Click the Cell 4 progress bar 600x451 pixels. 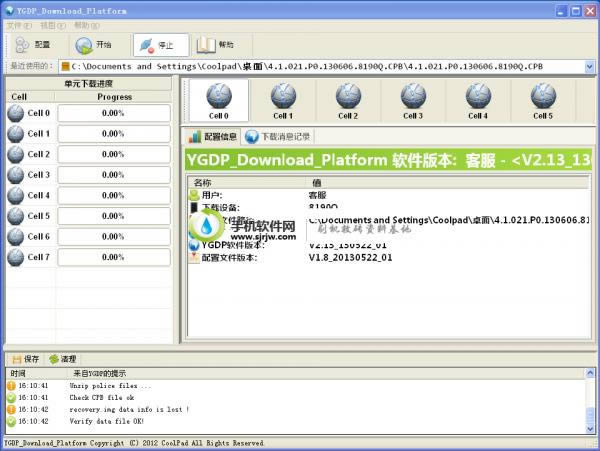coord(113,195)
